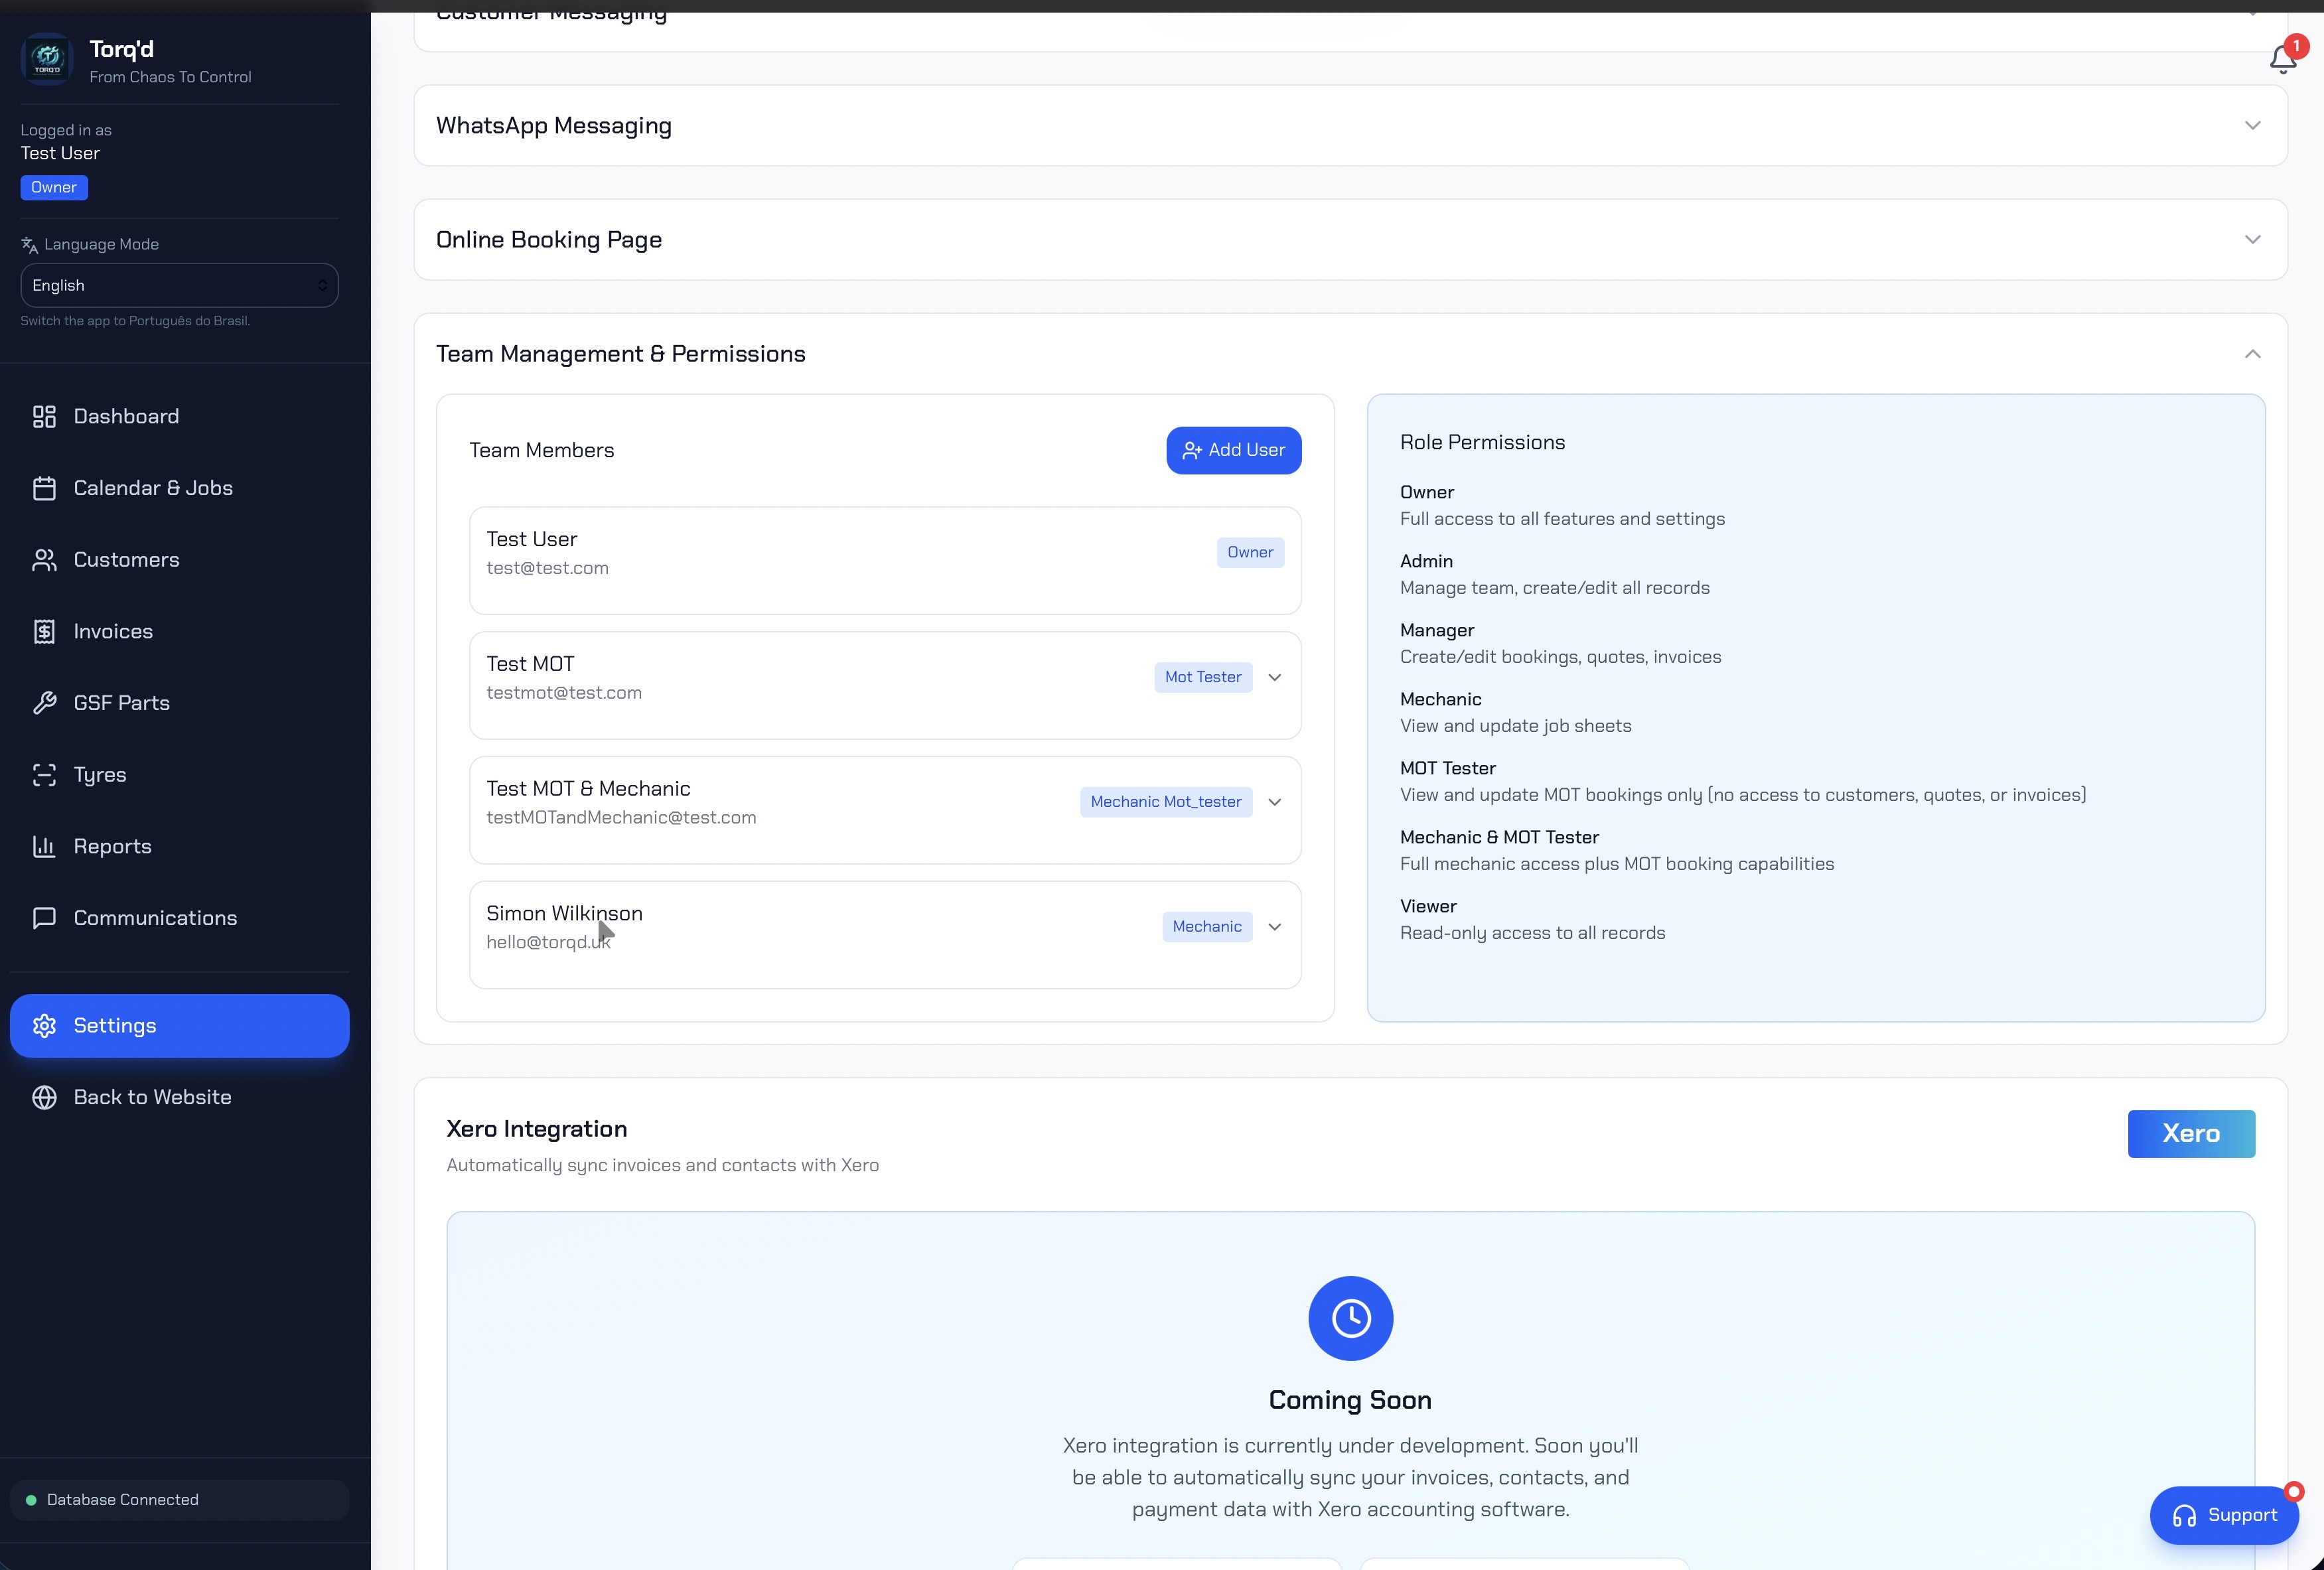Click the Dashboard grid icon

(44, 417)
